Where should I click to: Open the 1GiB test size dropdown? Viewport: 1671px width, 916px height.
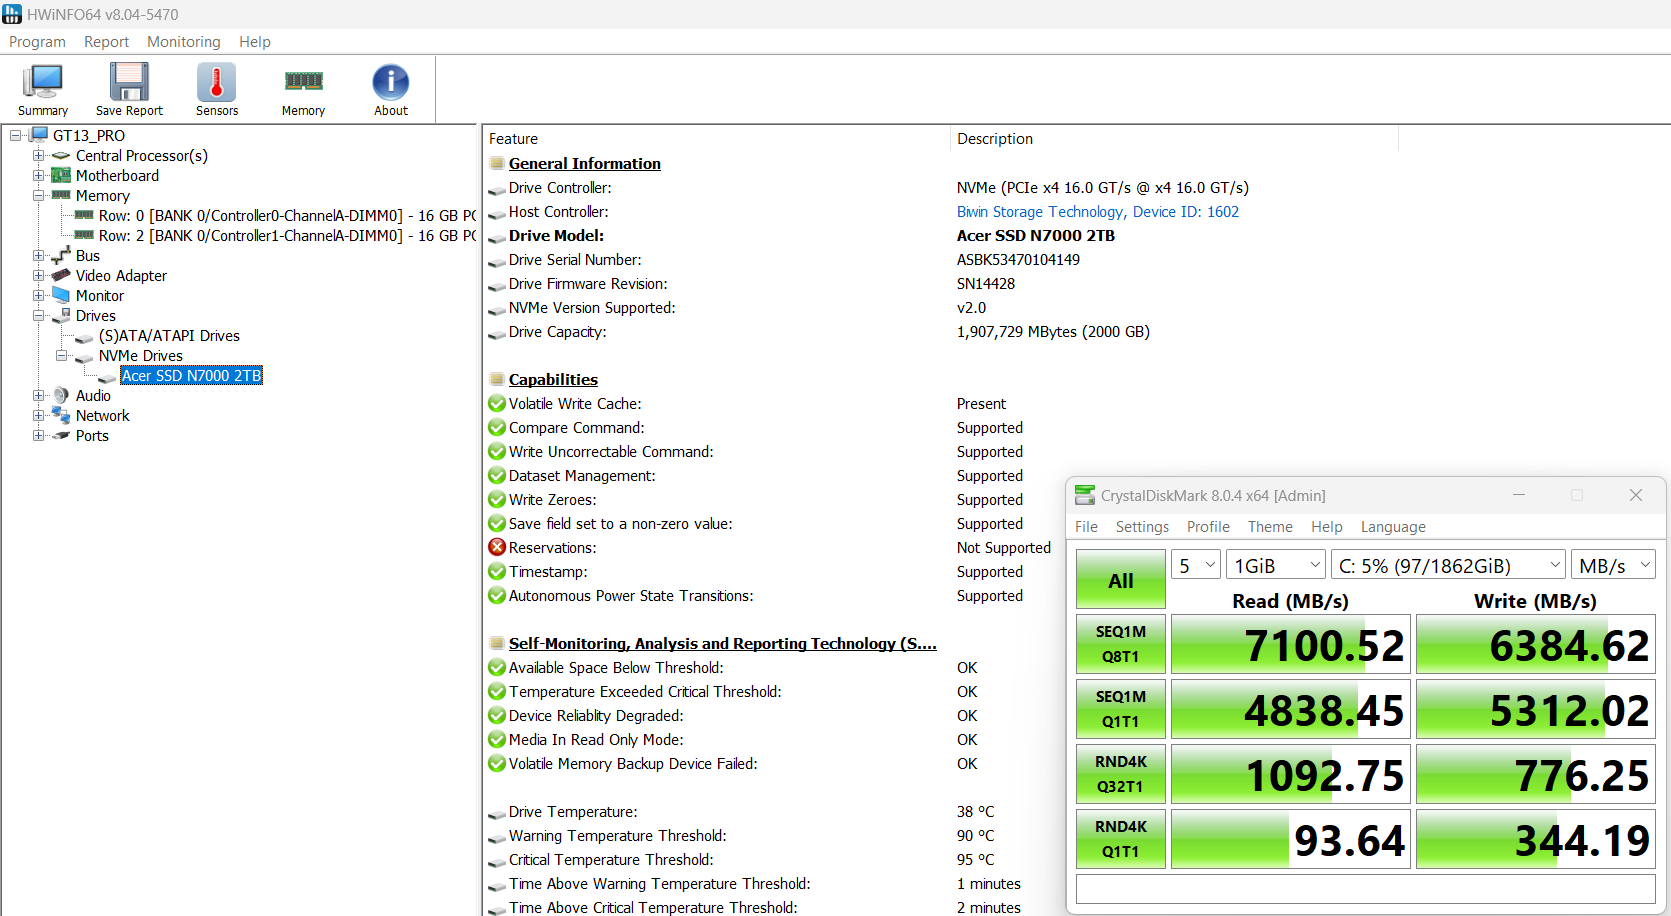tap(1276, 565)
